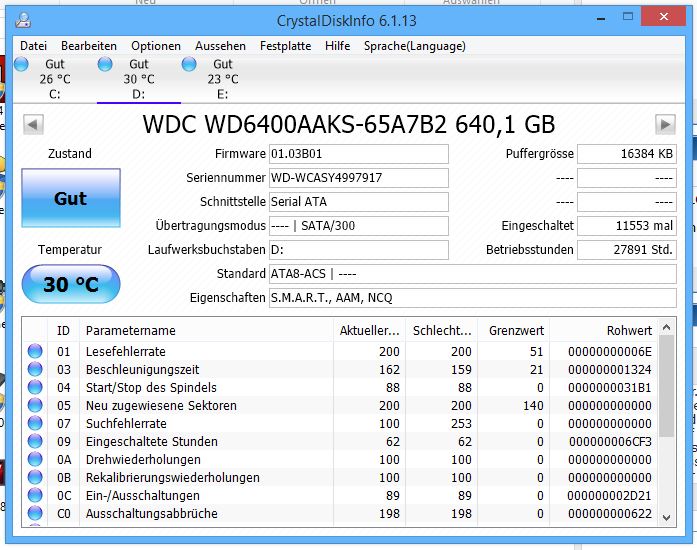697x550 pixels.
Task: Click the disk title WDC WD6400AAKS-65A7B2 640,1 GB
Action: [x=349, y=124]
